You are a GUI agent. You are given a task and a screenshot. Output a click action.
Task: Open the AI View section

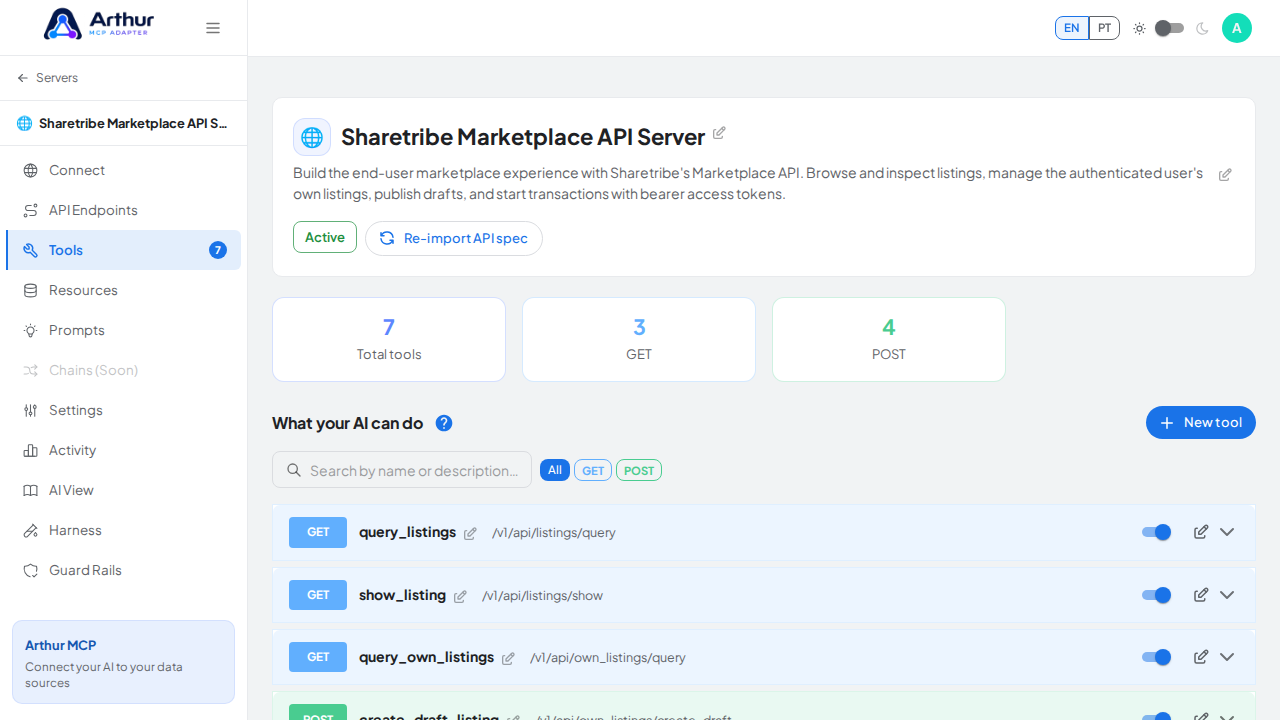pos(123,490)
